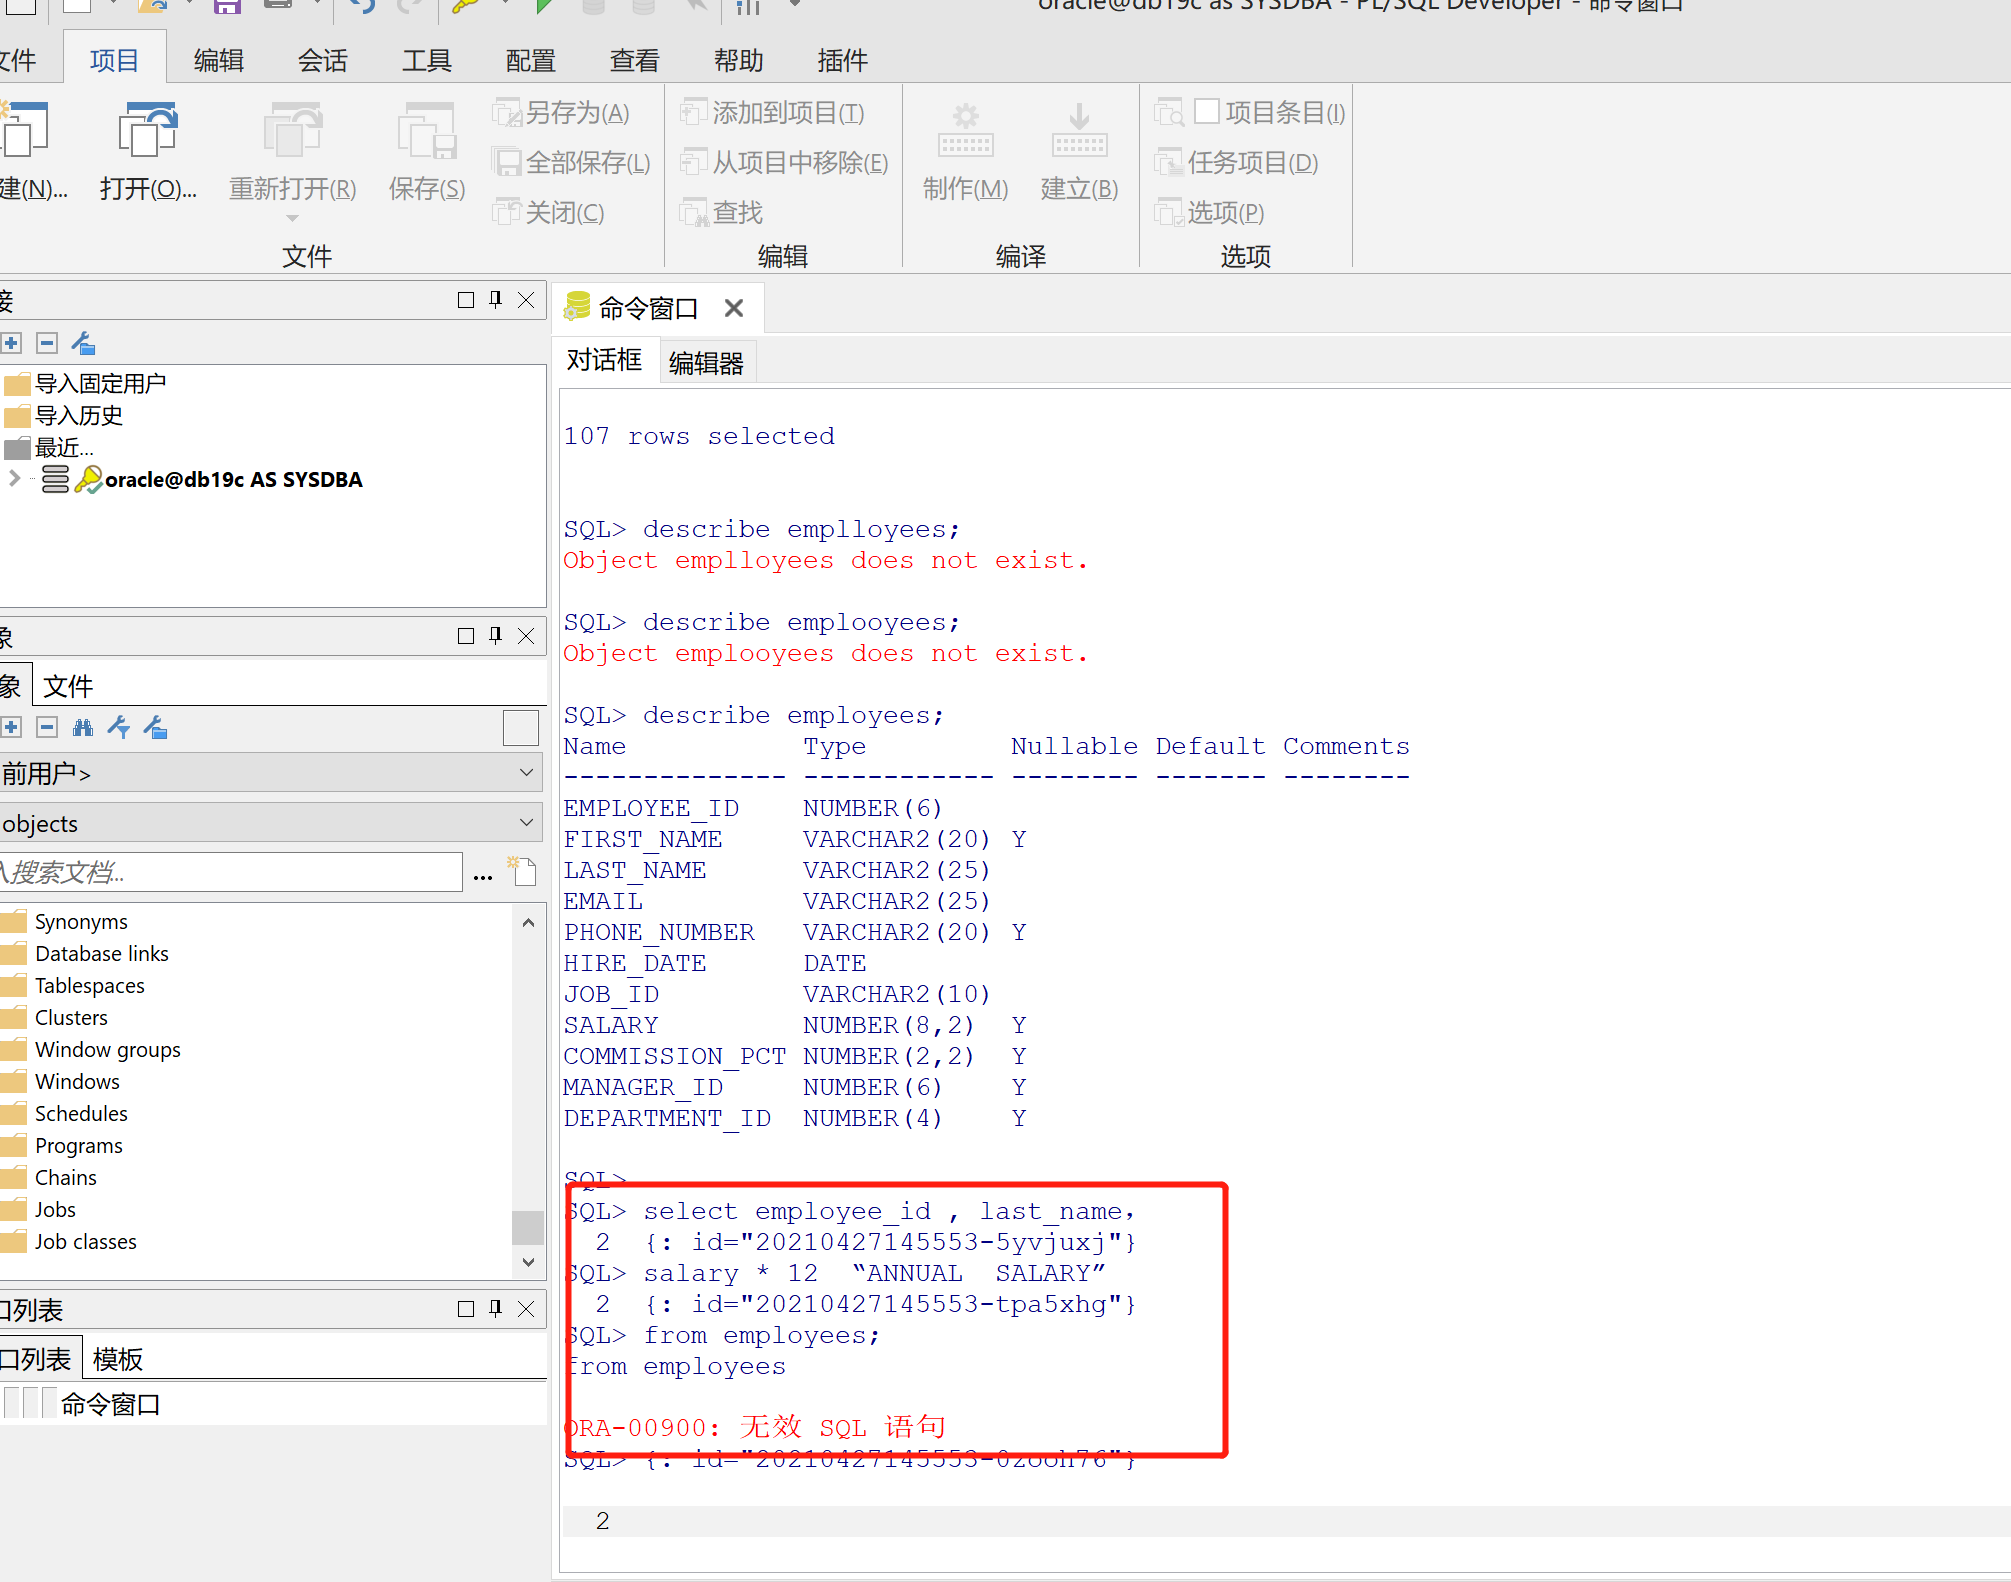Click the Reopen project icon
The image size is (2011, 1582).
point(292,132)
